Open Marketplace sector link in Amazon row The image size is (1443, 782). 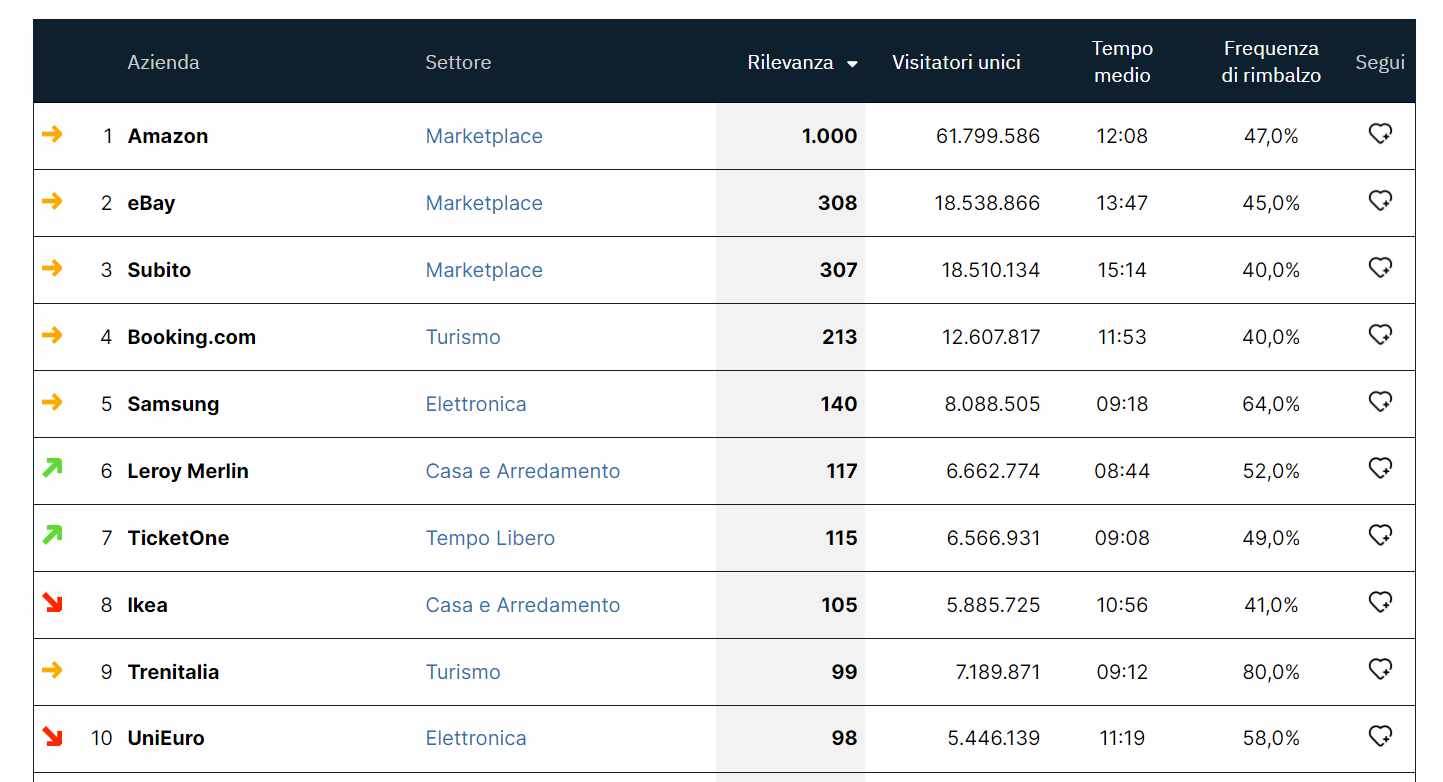coord(484,136)
